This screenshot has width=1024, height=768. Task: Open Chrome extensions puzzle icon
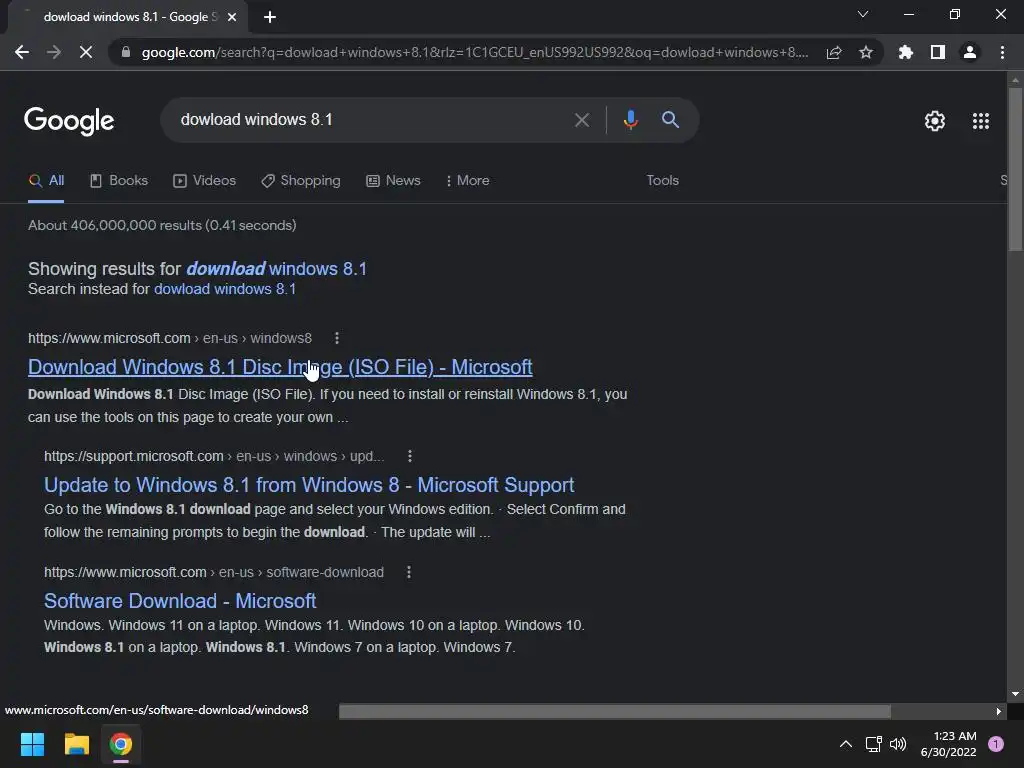click(x=906, y=52)
